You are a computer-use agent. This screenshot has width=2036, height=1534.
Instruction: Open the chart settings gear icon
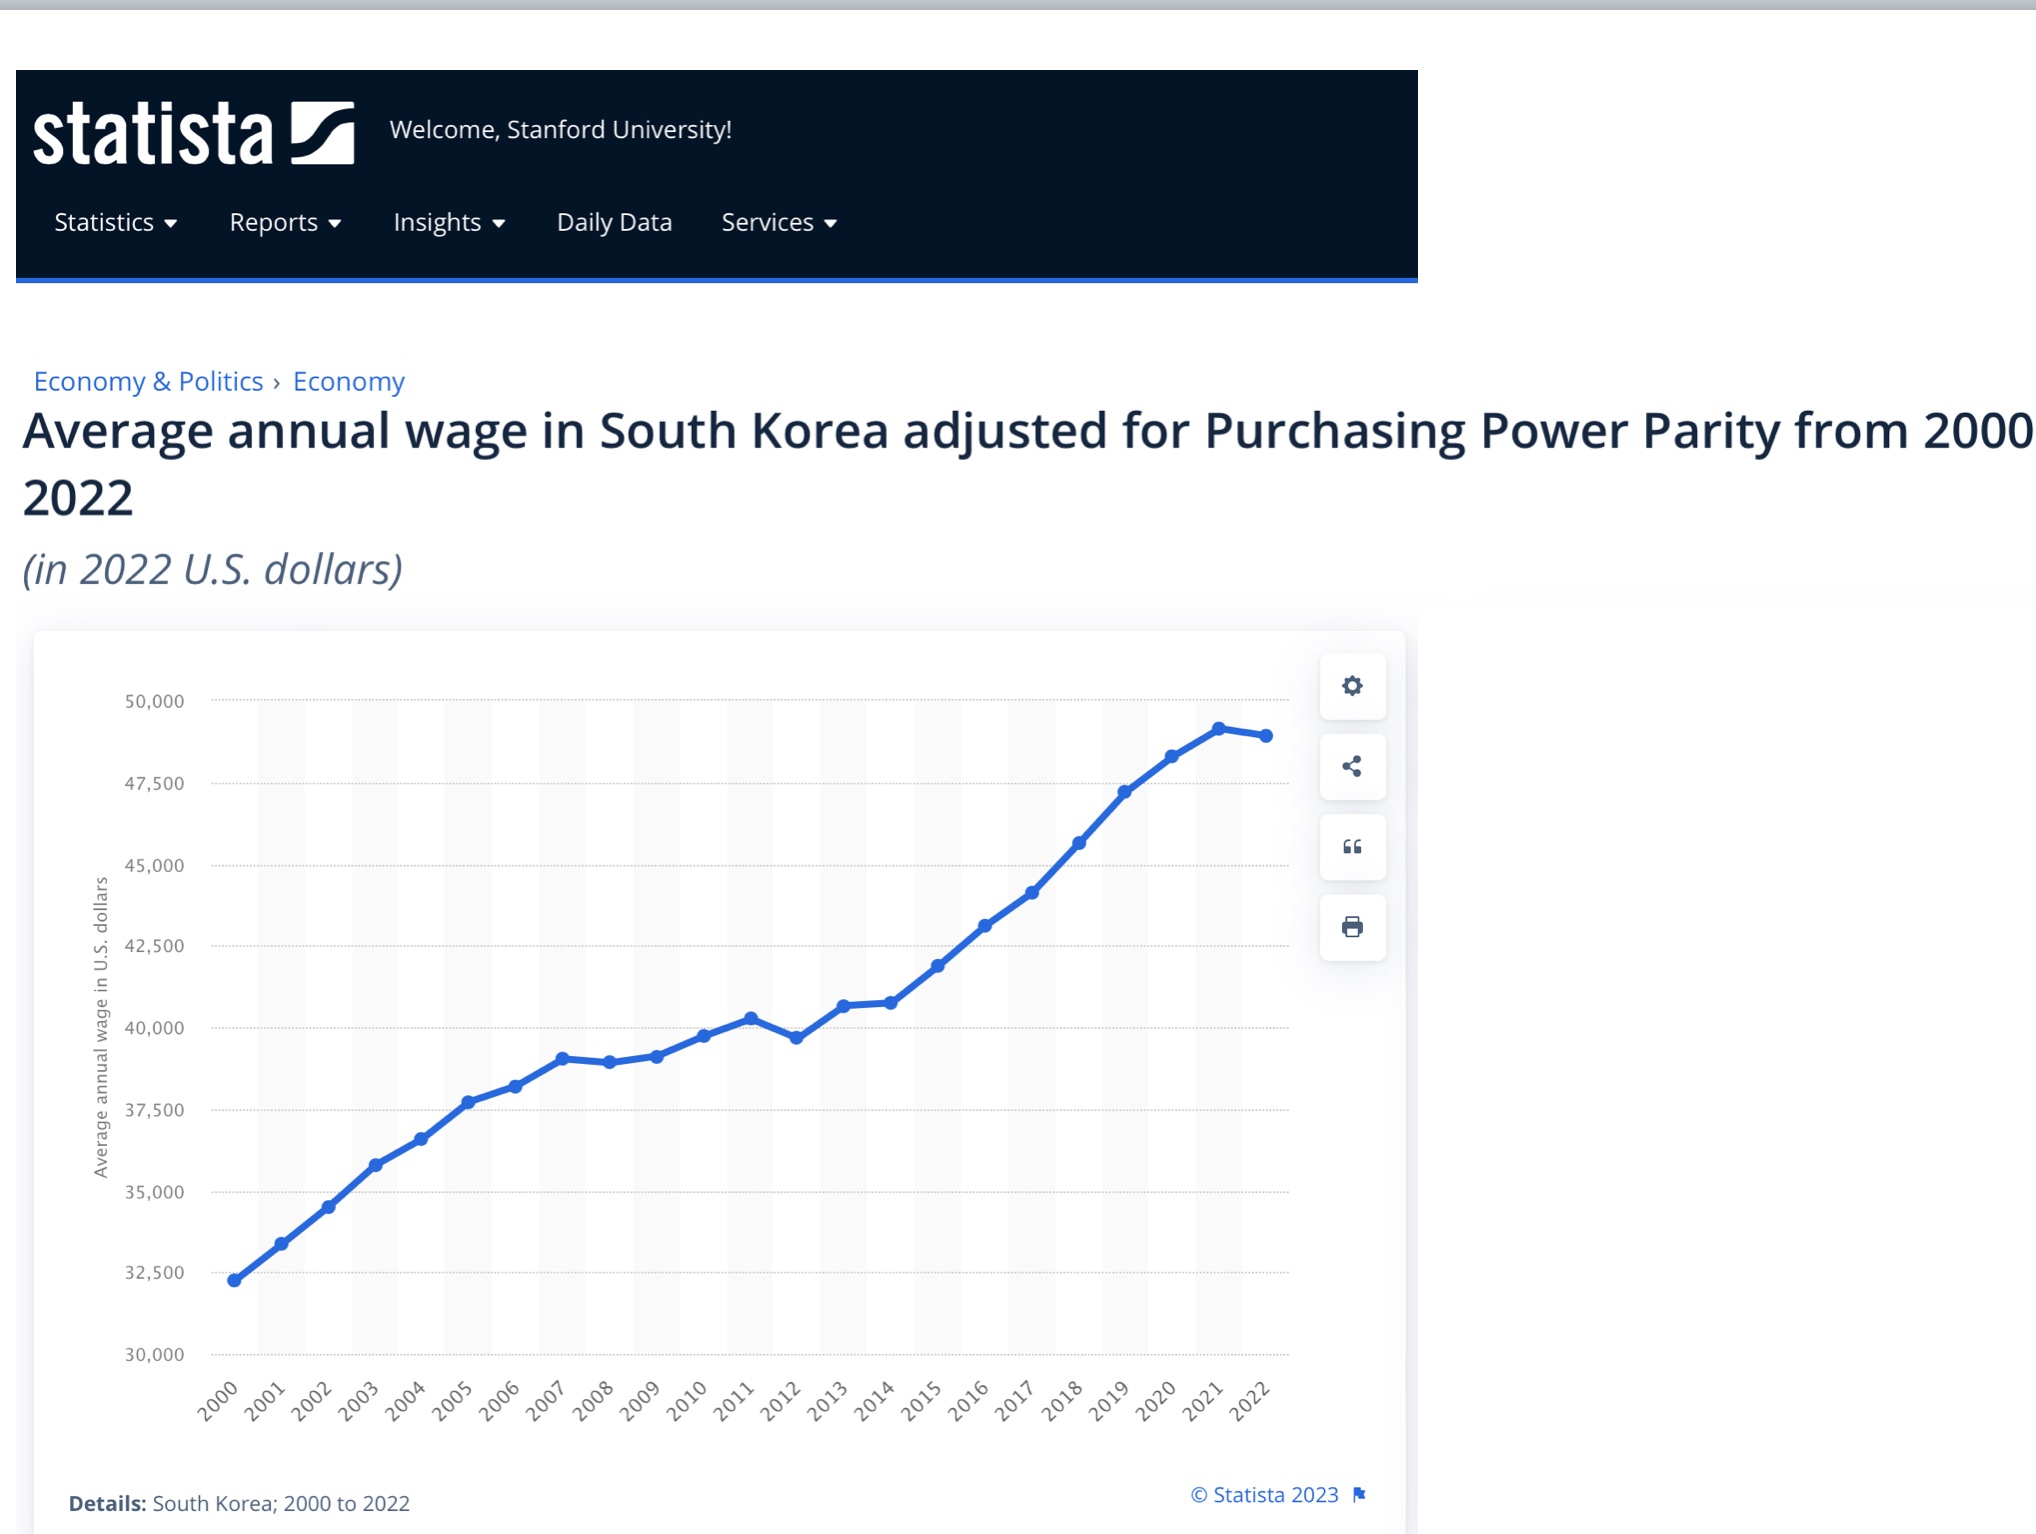[x=1352, y=686]
